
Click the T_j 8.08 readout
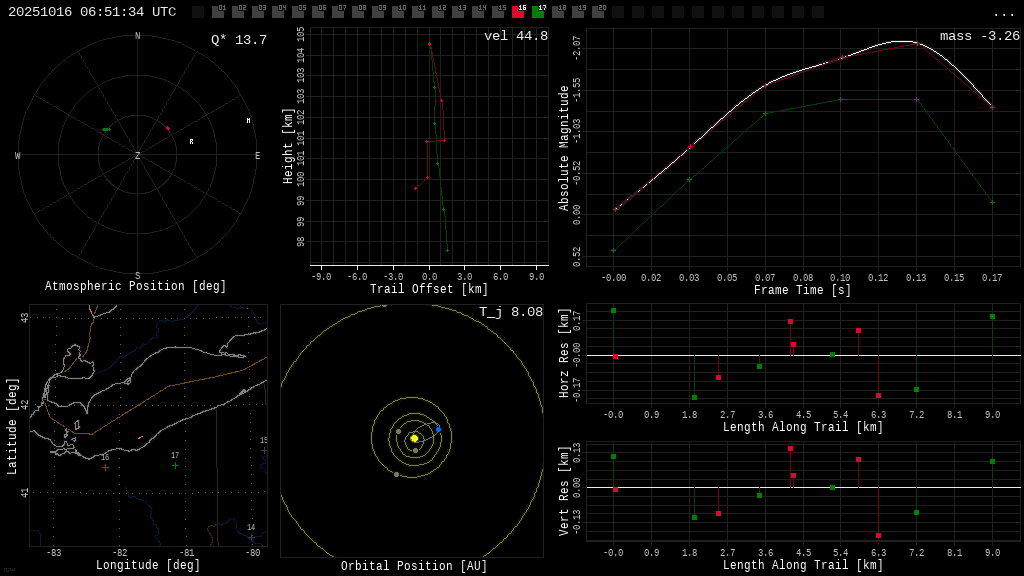510,312
